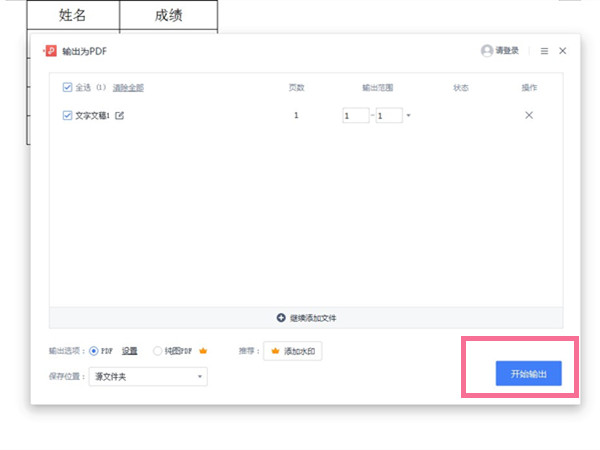This screenshot has width=600, height=450.
Task: Expand the page range dropdown arrow
Action: click(x=409, y=116)
